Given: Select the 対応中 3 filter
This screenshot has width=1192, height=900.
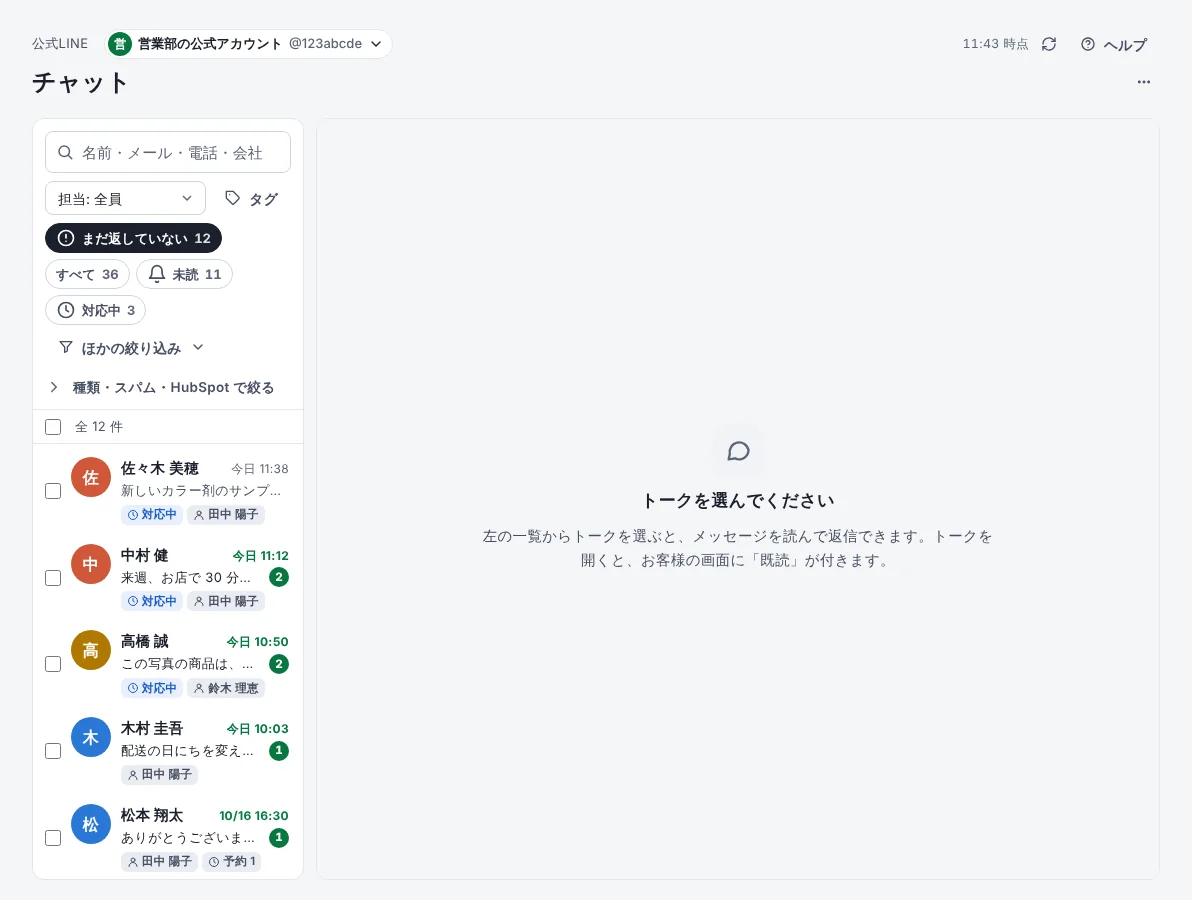Looking at the screenshot, I should [96, 310].
